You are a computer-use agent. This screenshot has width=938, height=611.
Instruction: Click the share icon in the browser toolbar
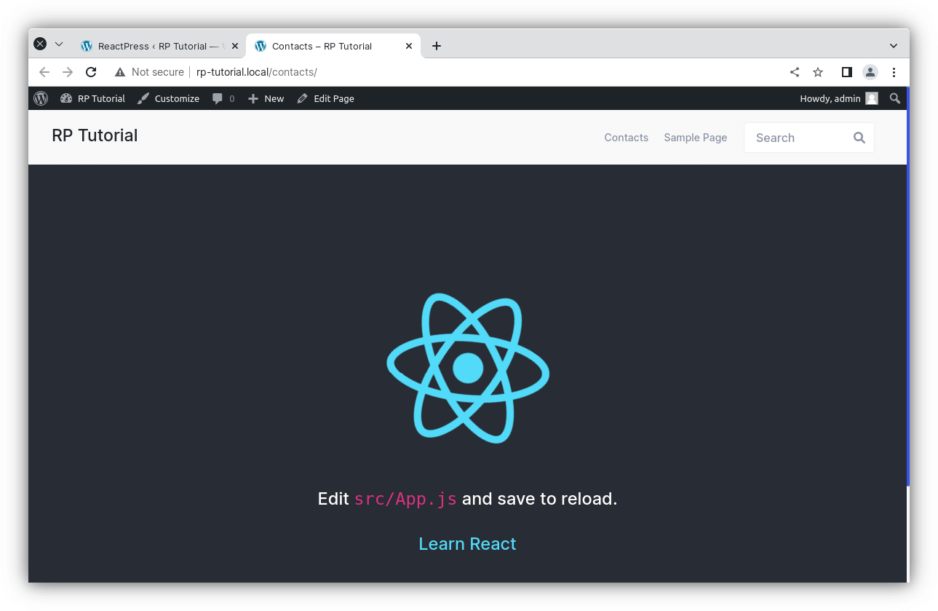point(794,72)
